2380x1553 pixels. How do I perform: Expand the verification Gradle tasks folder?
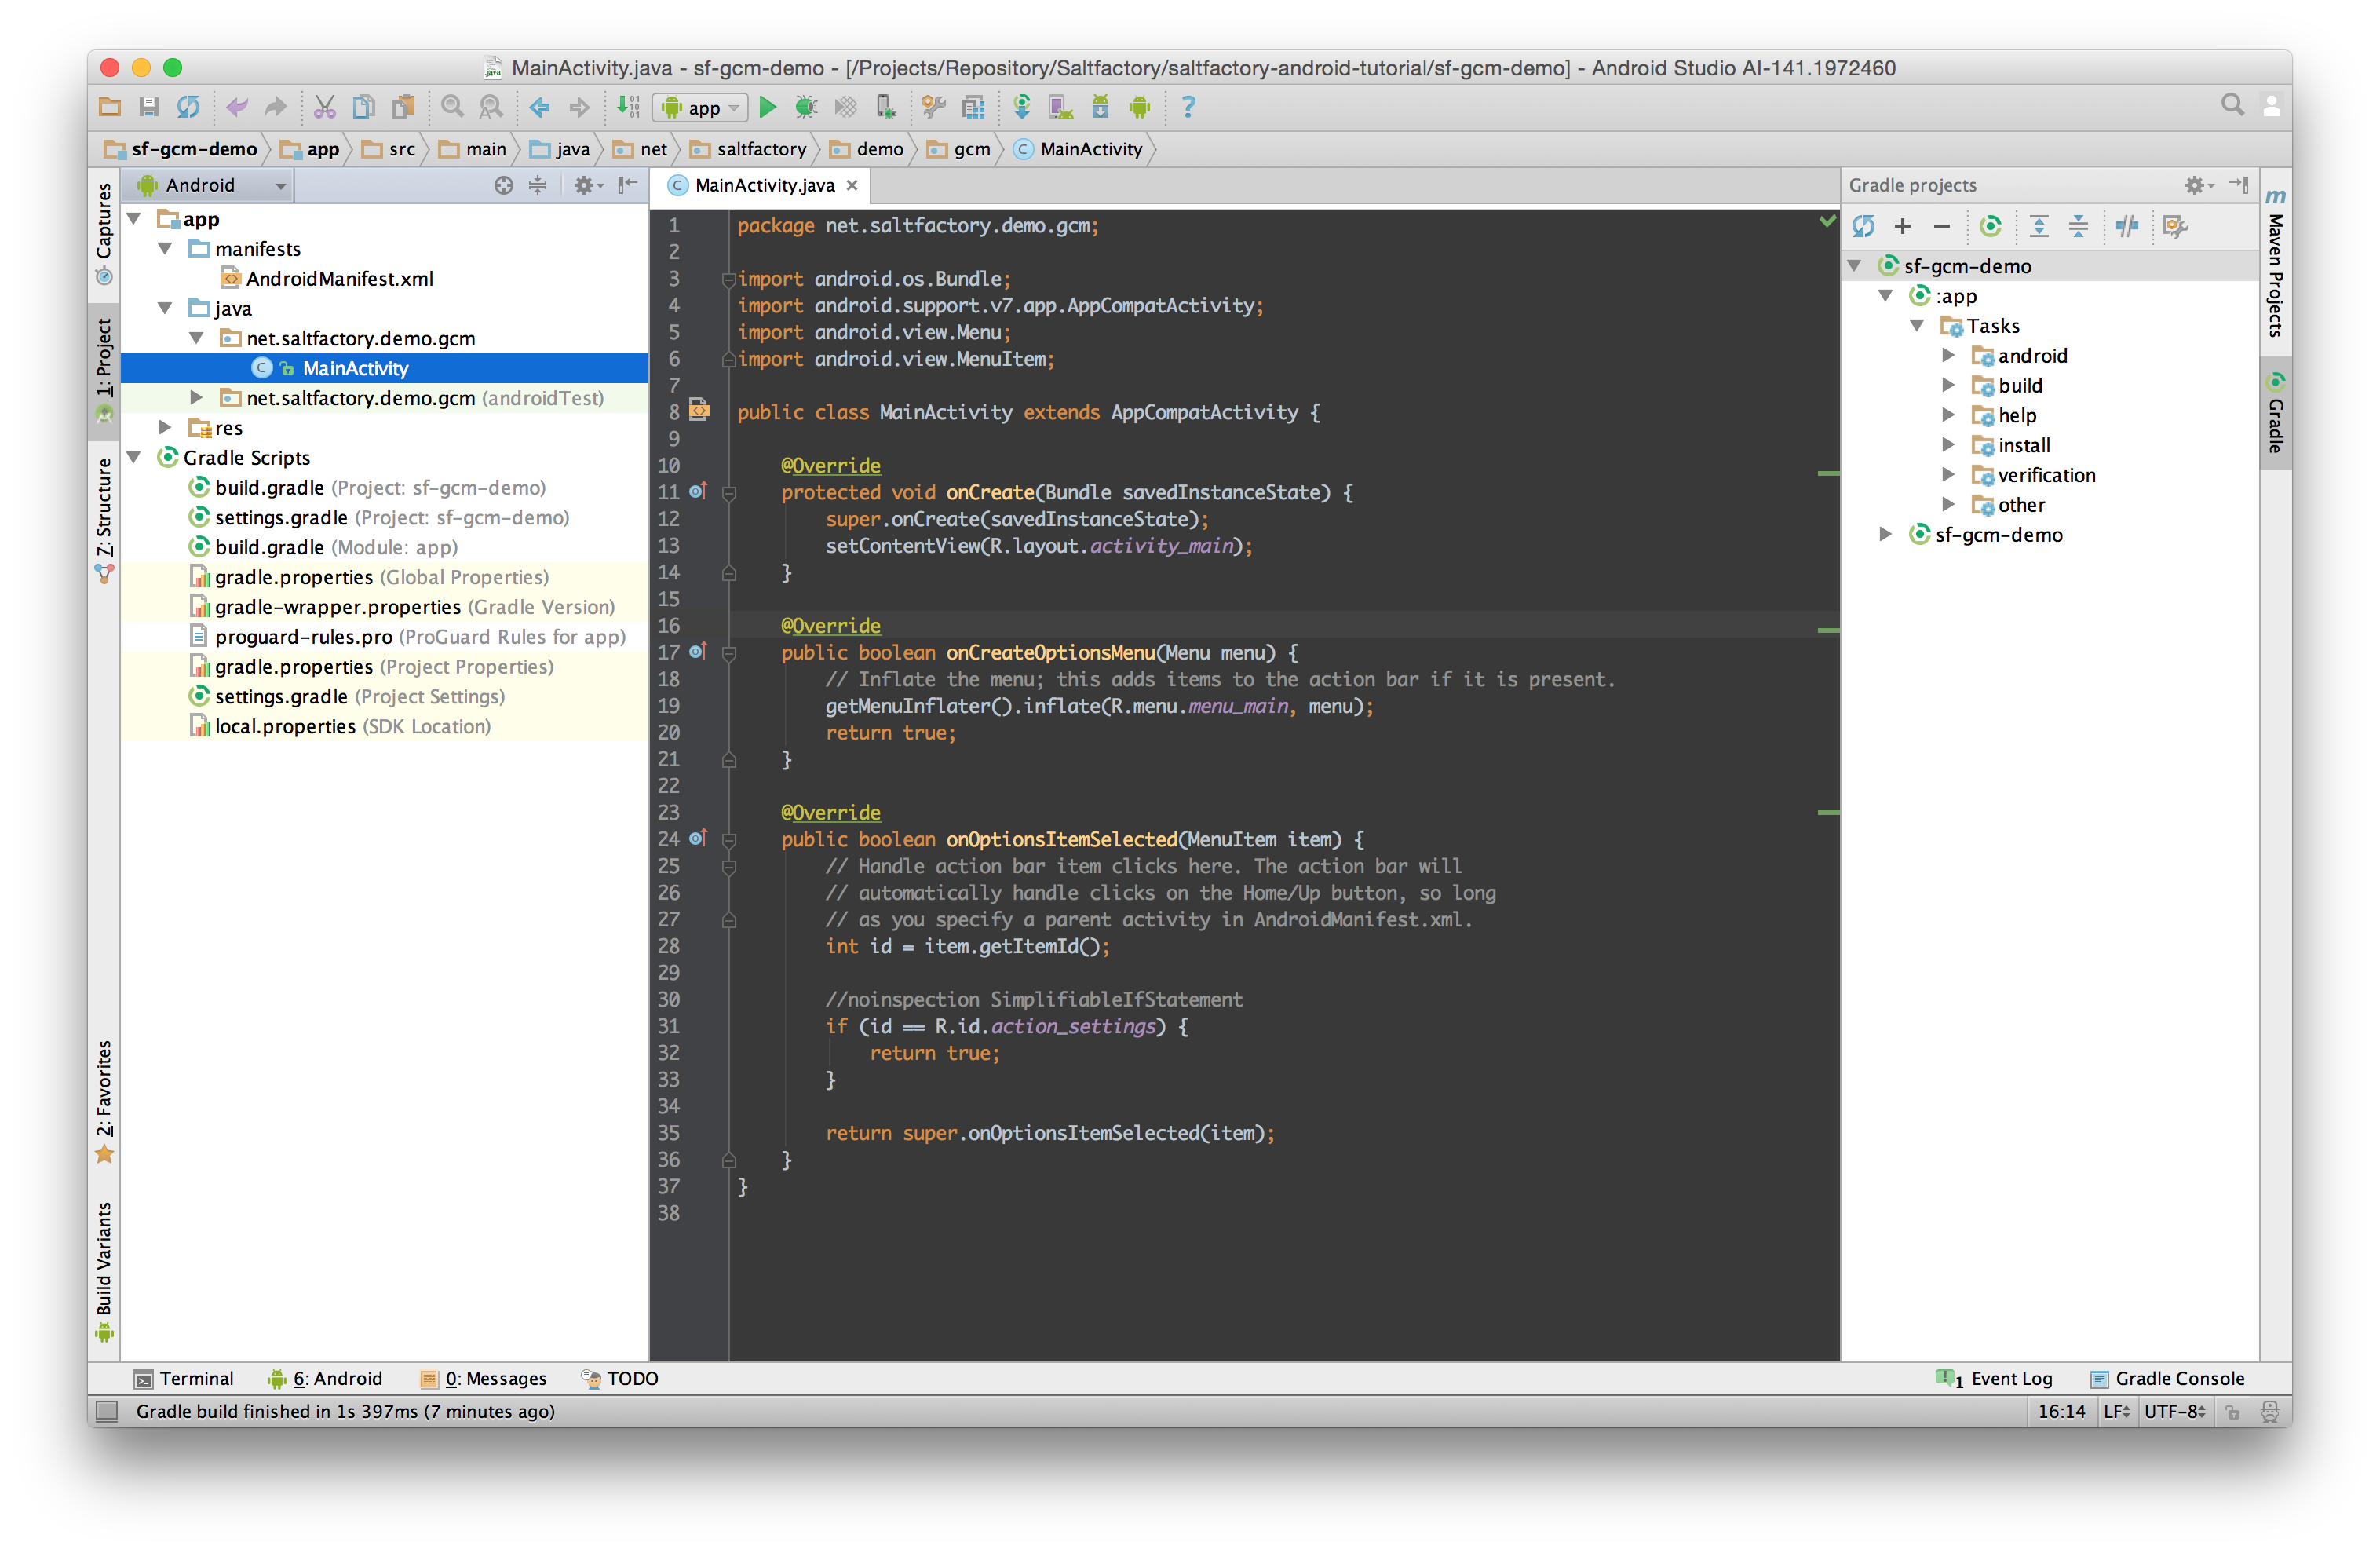(1948, 474)
